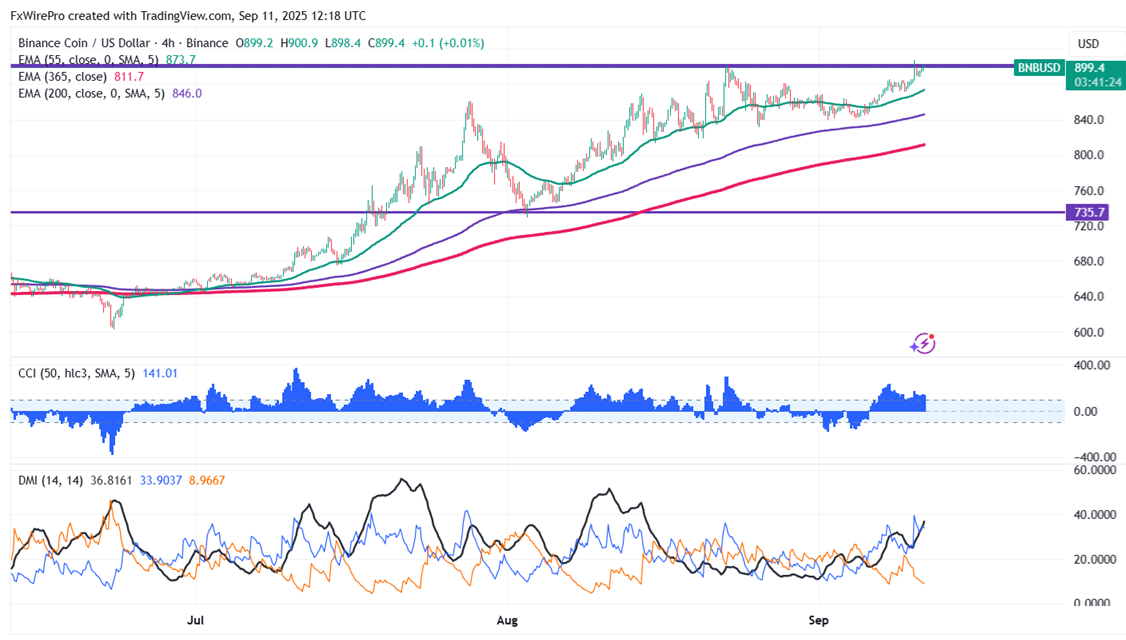This screenshot has width=1126, height=640.
Task: Click the DMI ADX value 36.8161
Action: point(111,480)
